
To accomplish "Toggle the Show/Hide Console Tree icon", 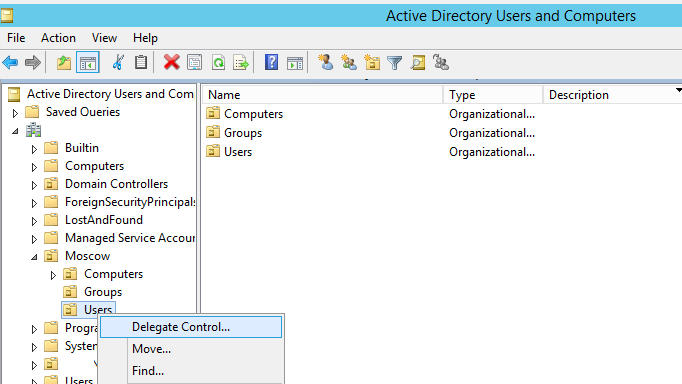I will 88,63.
